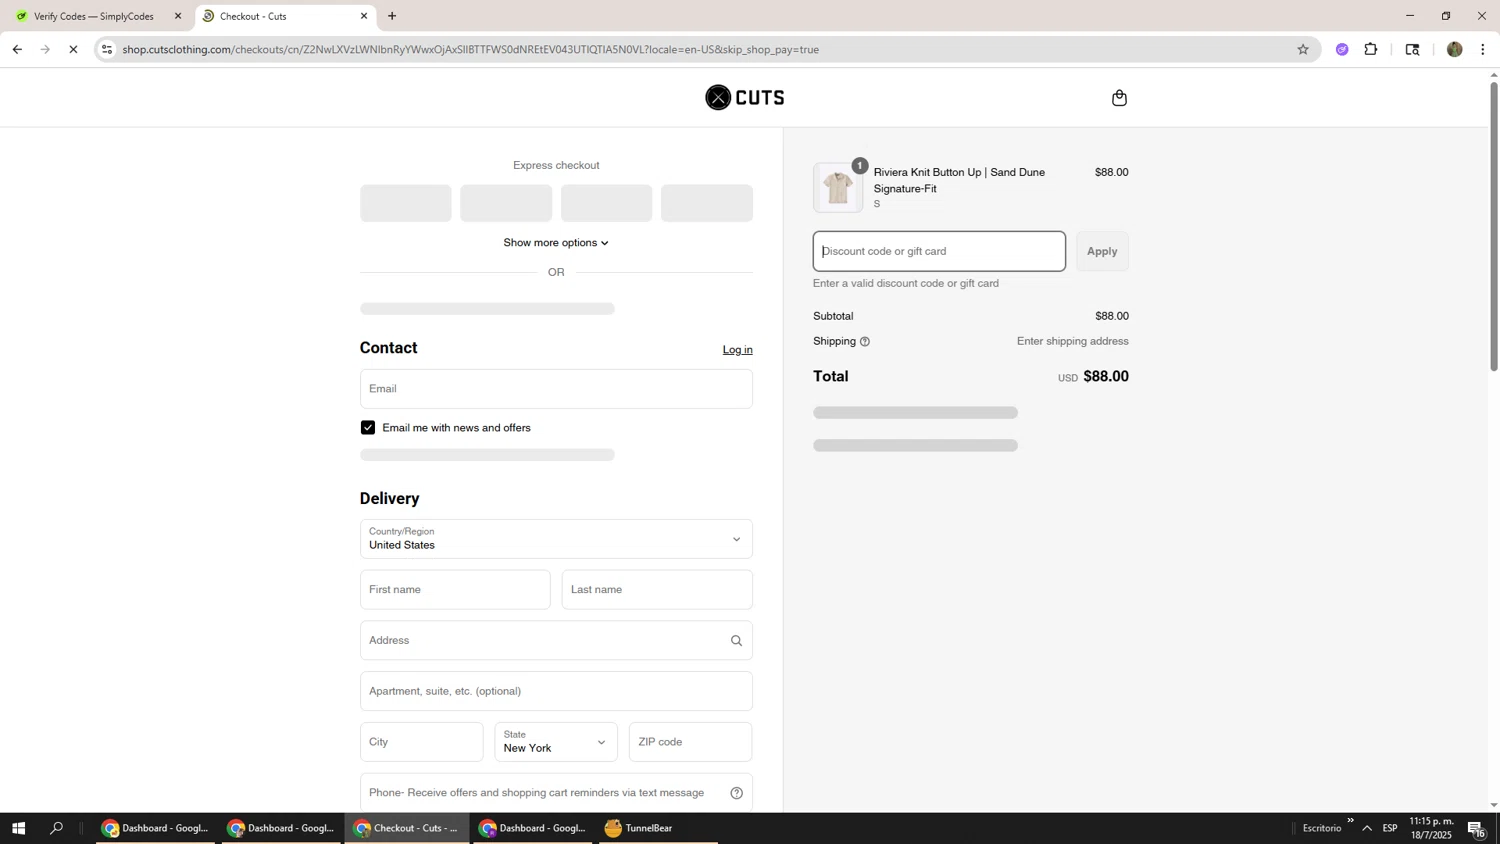This screenshot has width=1500, height=844.
Task: Click fourth express checkout button
Action: coord(707,203)
